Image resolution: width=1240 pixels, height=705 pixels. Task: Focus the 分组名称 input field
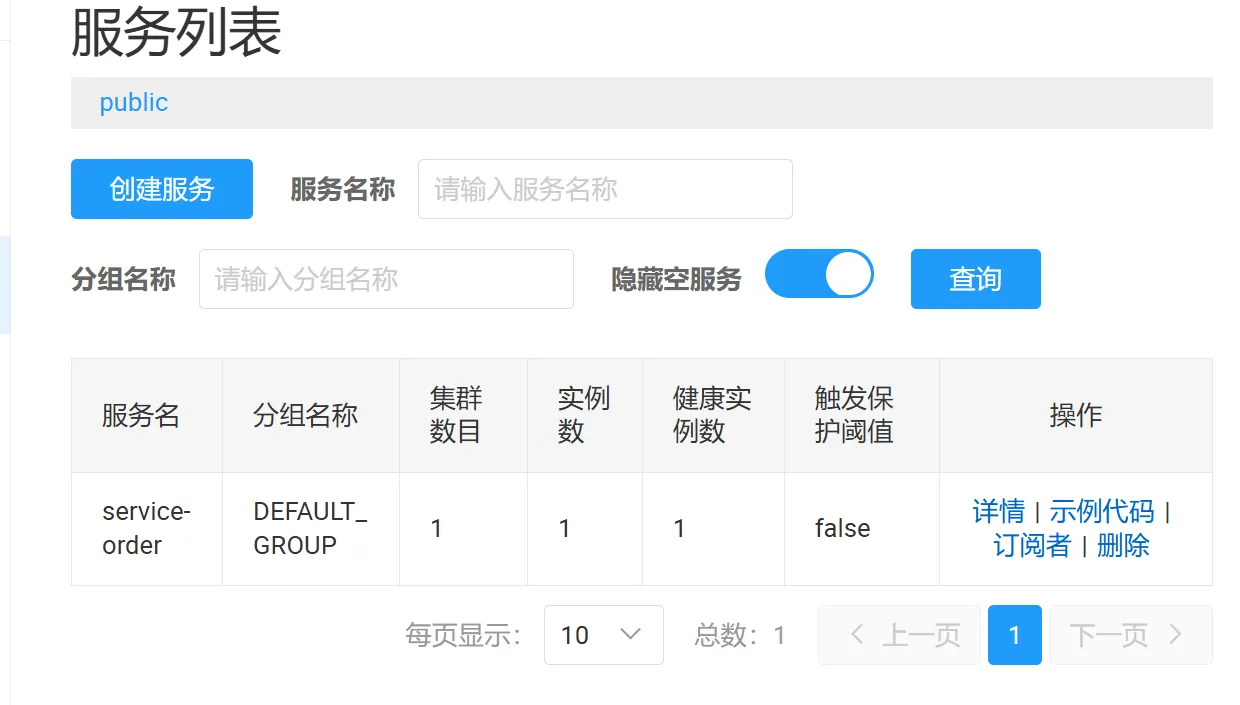pyautogui.click(x=386, y=279)
